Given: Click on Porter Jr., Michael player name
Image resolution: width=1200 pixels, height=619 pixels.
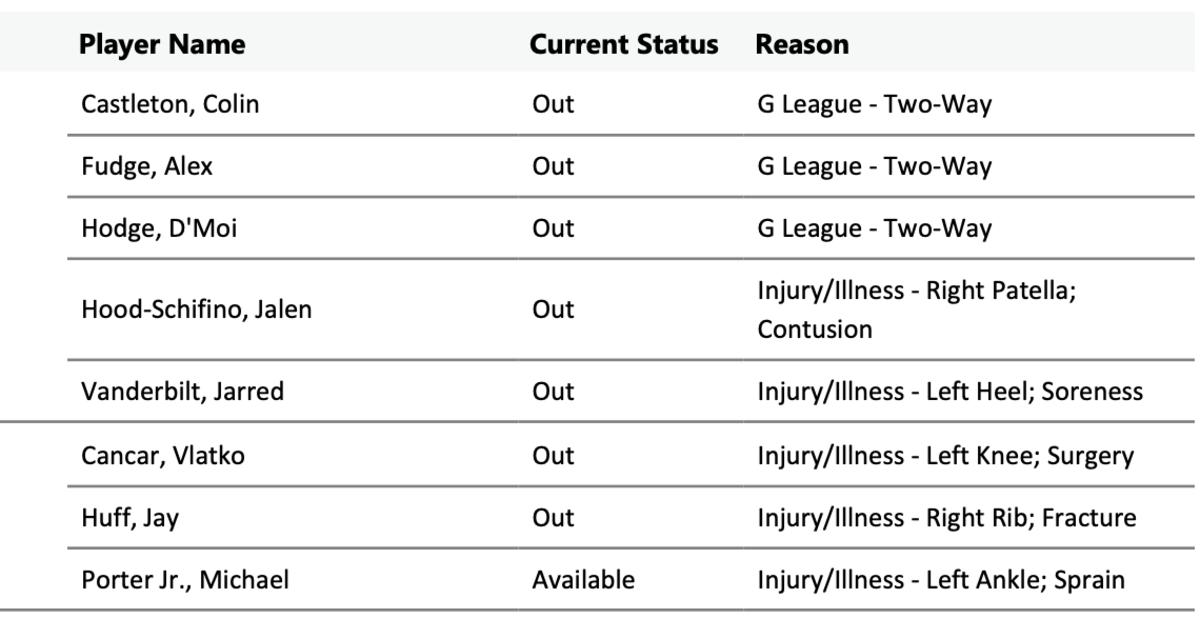Looking at the screenshot, I should [185, 580].
